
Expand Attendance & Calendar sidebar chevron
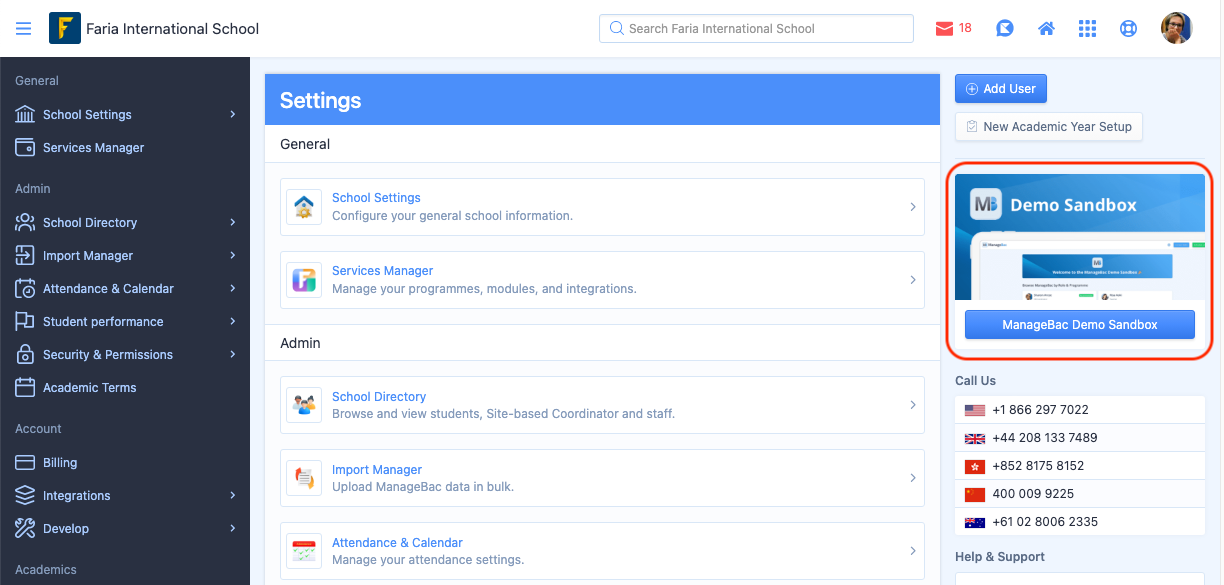pos(232,288)
